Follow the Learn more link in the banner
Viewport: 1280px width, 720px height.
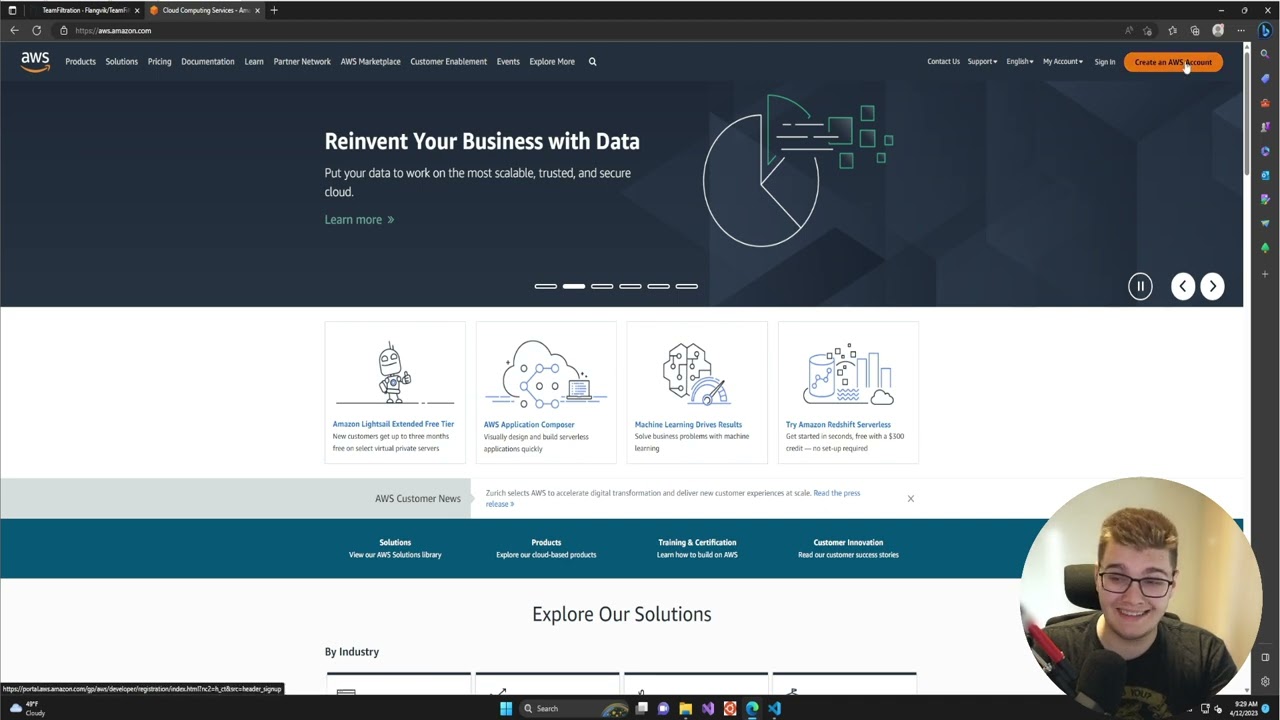pyautogui.click(x=359, y=220)
